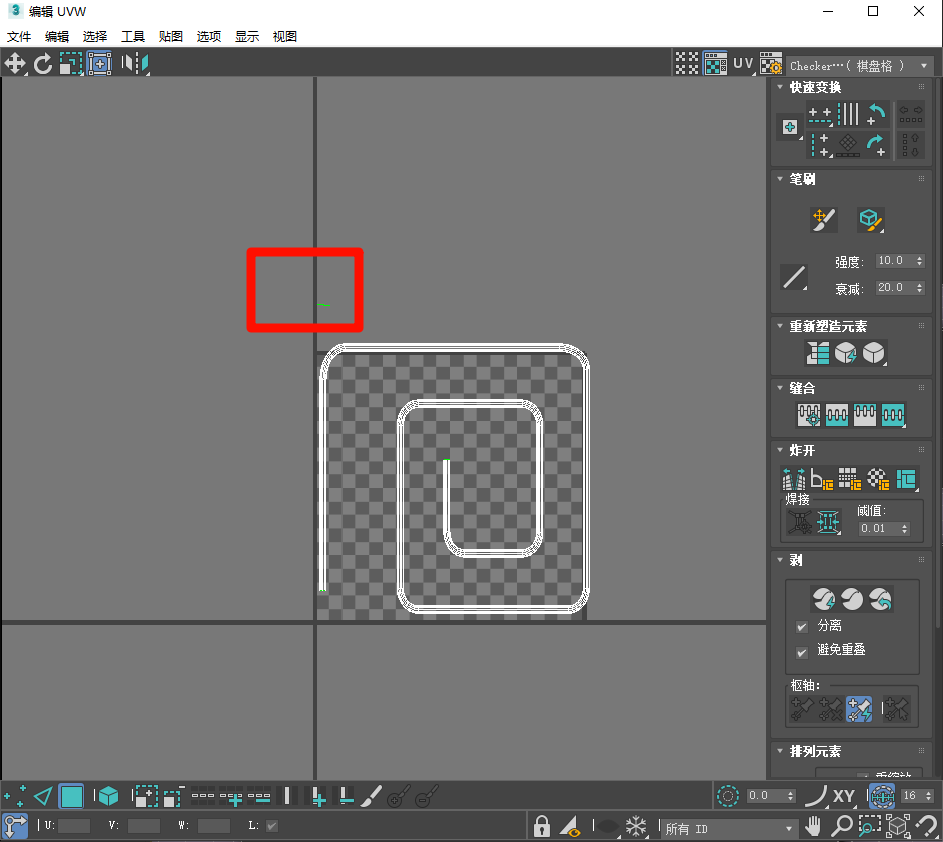Select the Pan hand tool
Screen dimensions: 943x842
[x=813, y=826]
